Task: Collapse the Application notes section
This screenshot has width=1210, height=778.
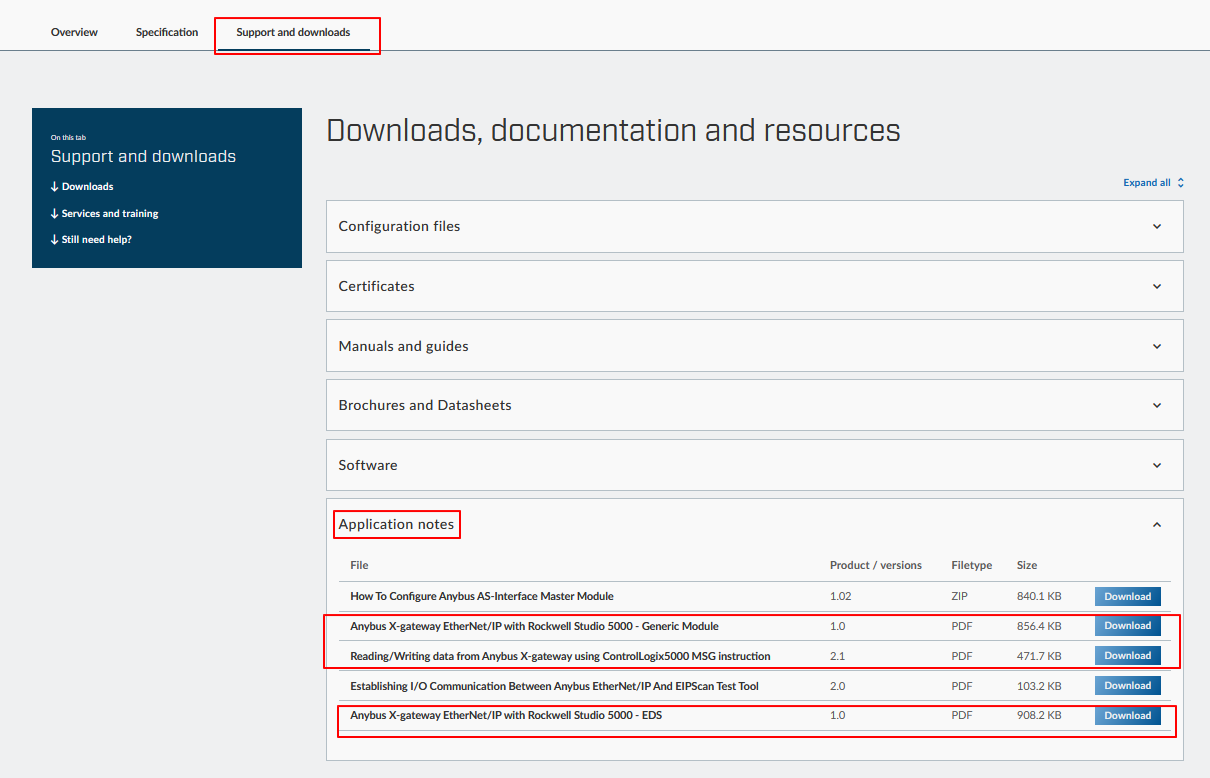Action: tap(755, 524)
